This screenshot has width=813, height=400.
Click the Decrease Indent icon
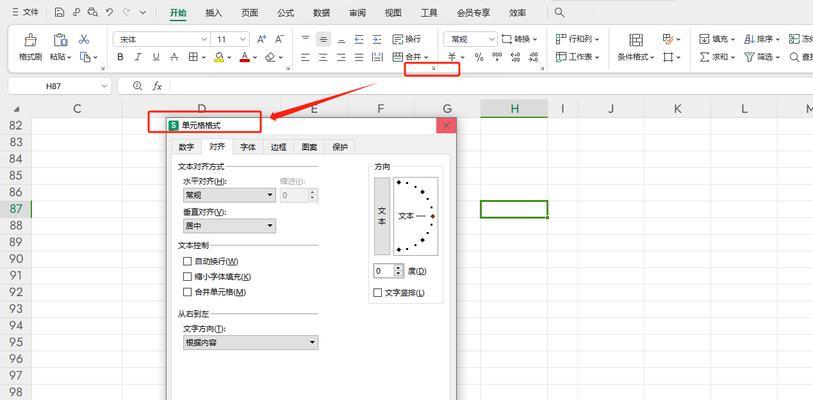tap(359, 39)
